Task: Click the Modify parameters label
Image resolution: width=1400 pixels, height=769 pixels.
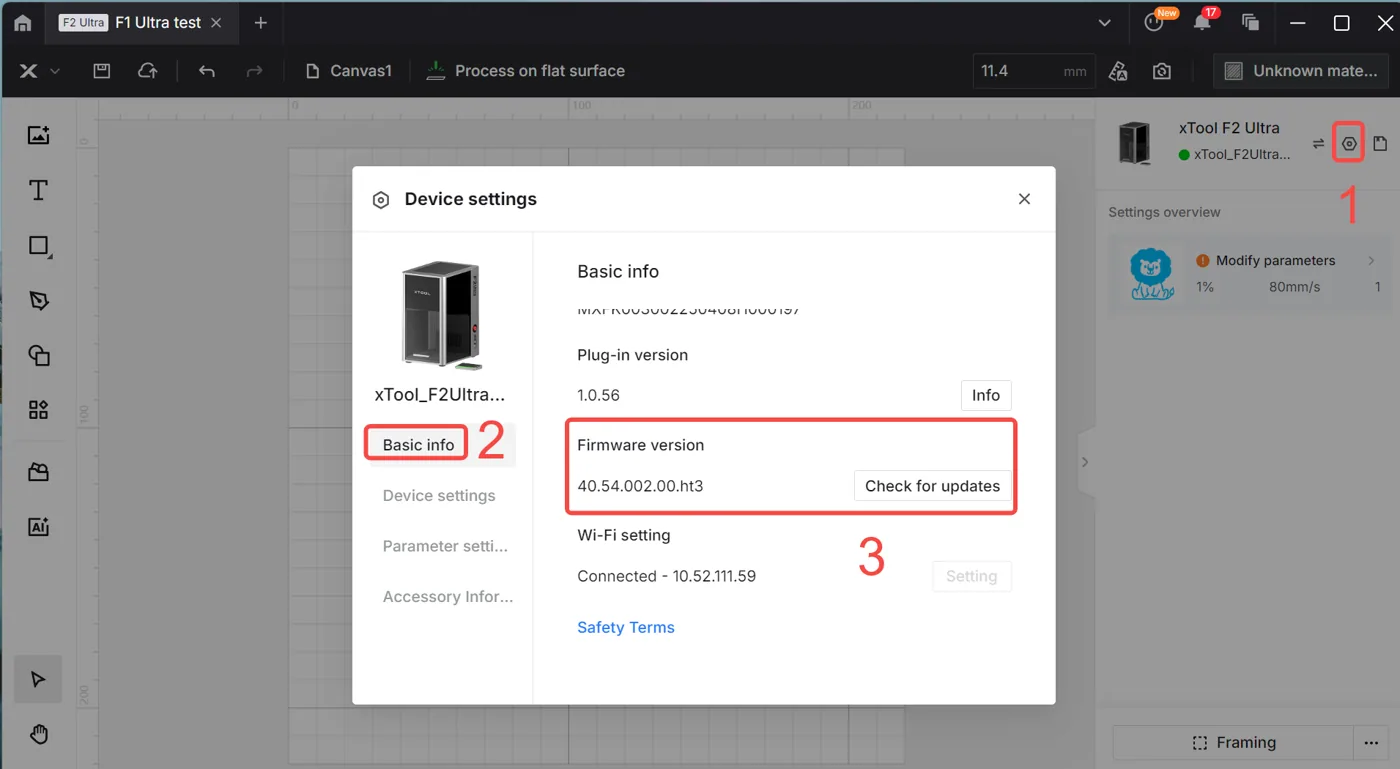Action: pyautogui.click(x=1275, y=260)
